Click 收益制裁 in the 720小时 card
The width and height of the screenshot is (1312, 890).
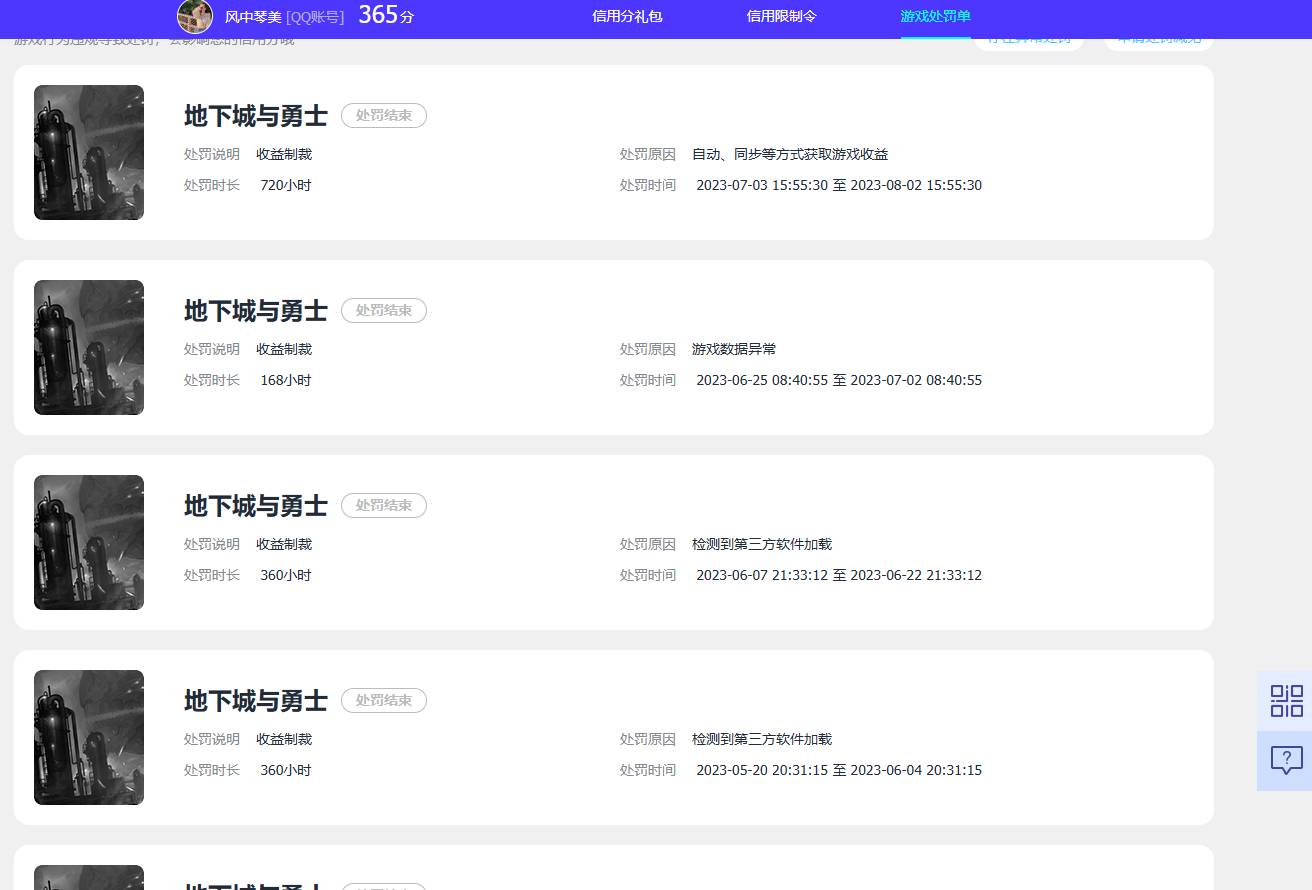[x=284, y=154]
